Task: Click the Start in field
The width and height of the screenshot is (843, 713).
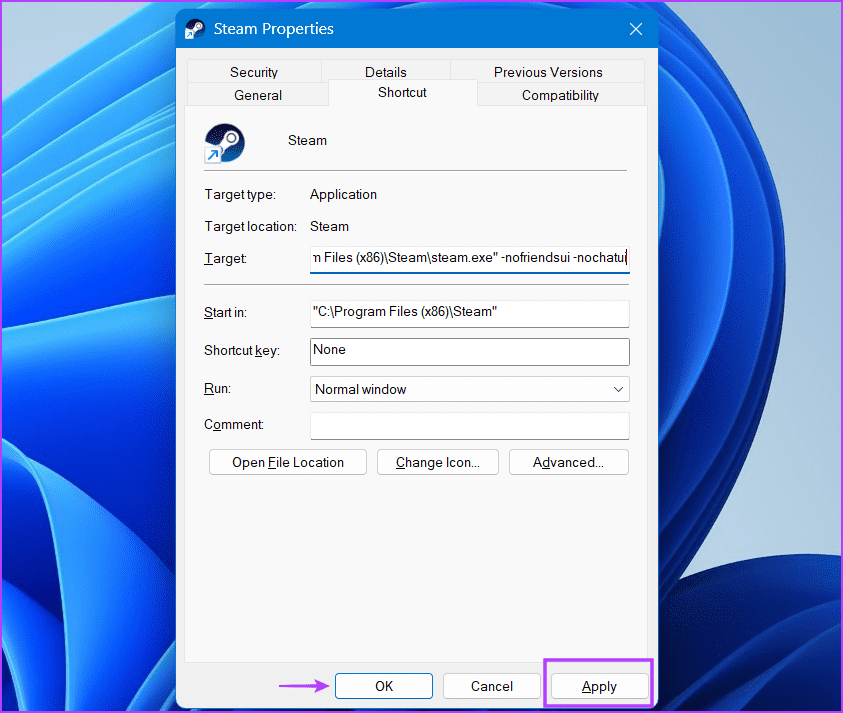Action: [469, 313]
